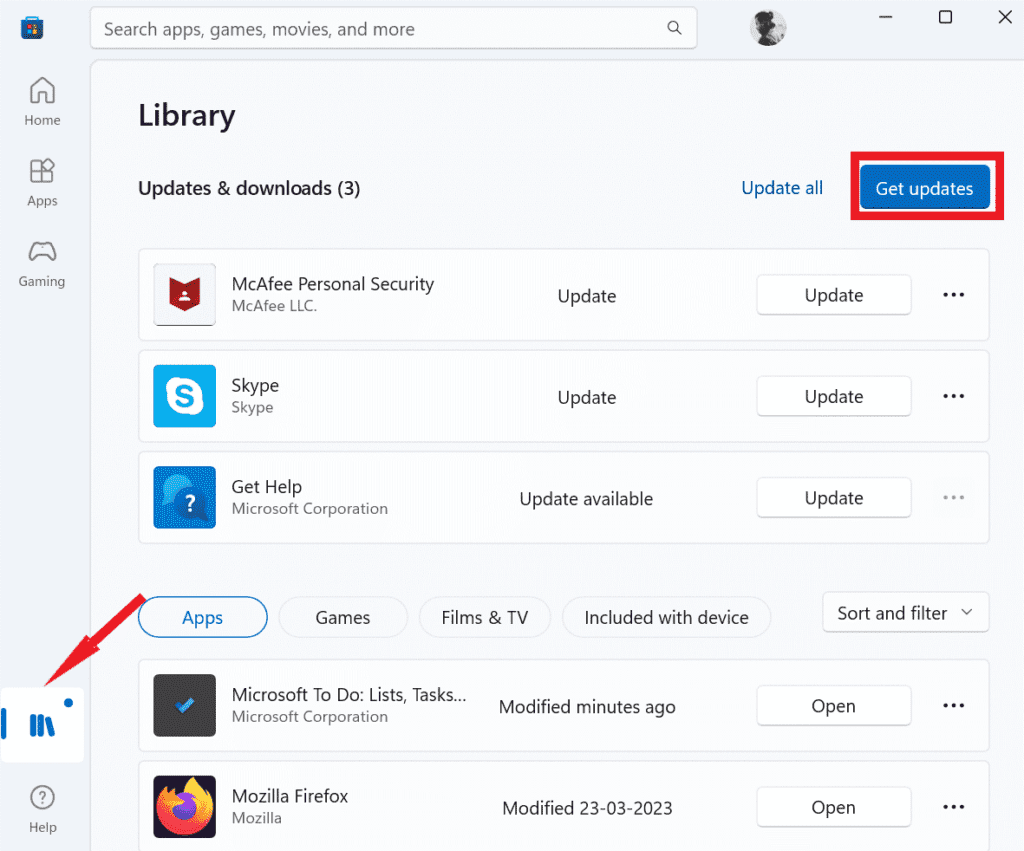Open Microsoft To Do
Image resolution: width=1024 pixels, height=851 pixels.
click(x=834, y=705)
